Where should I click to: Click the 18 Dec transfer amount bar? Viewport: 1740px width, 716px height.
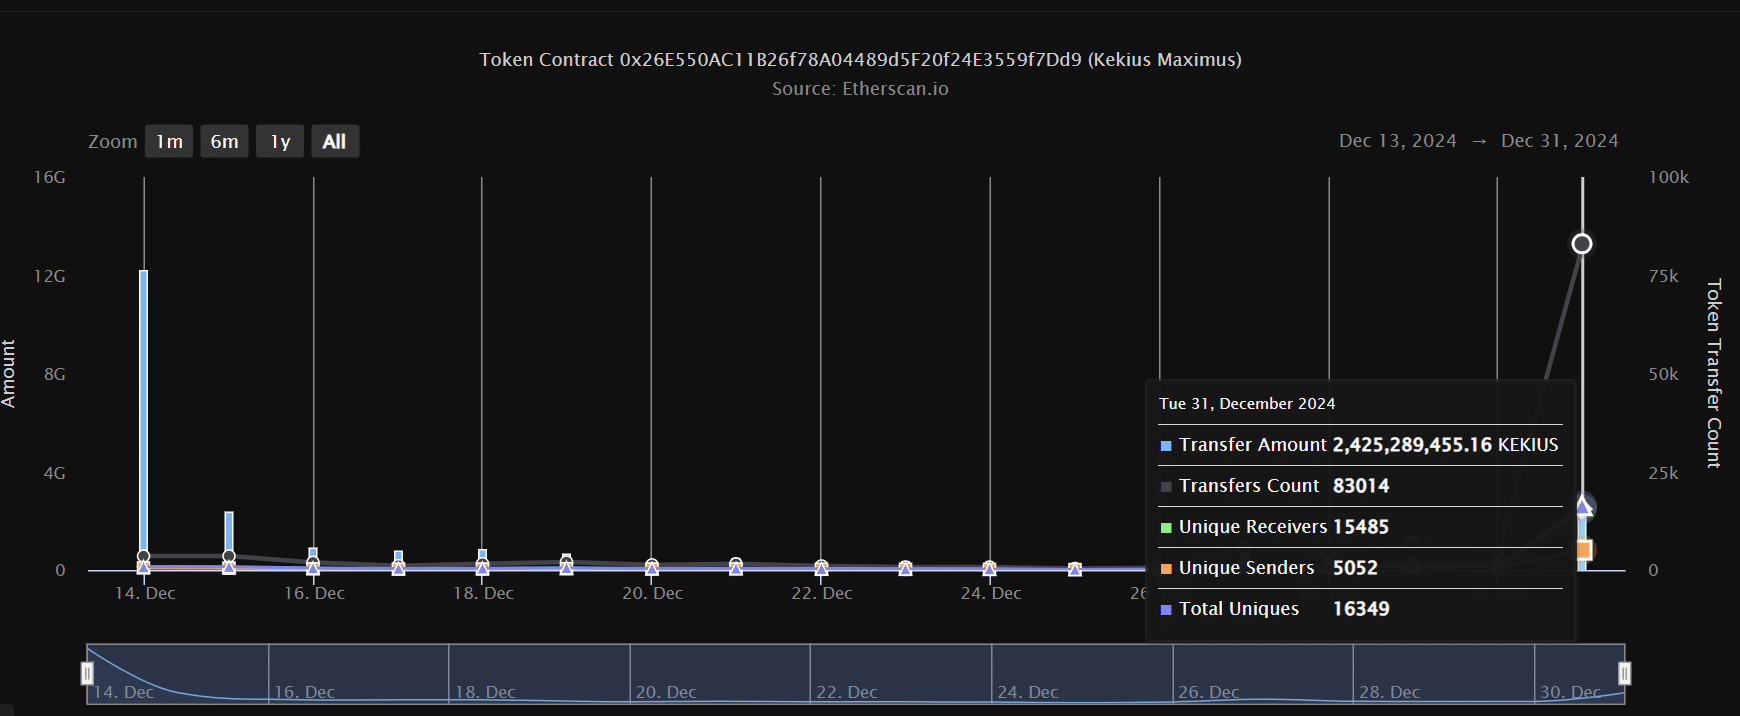point(483,560)
